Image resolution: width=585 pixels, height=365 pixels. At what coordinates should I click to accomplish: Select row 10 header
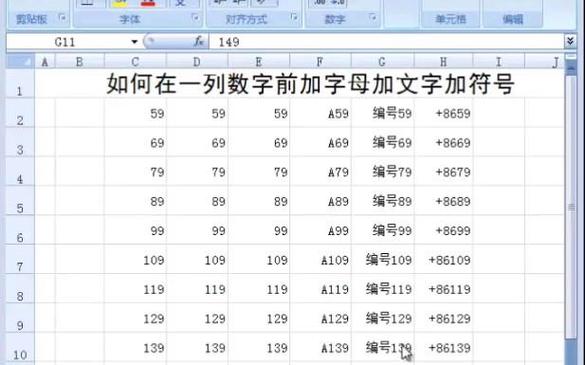20,348
